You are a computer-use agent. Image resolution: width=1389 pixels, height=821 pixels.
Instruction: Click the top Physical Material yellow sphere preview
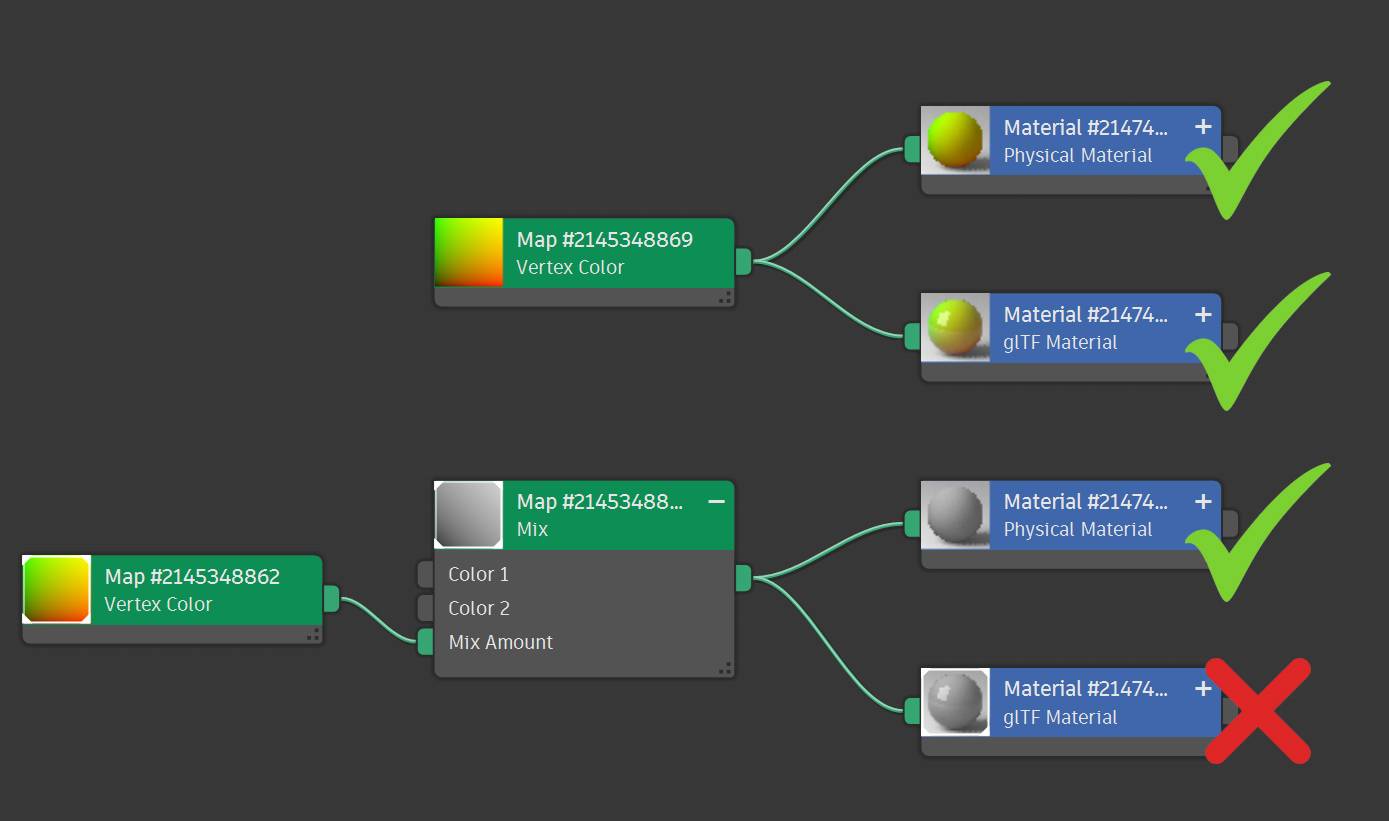(x=955, y=140)
